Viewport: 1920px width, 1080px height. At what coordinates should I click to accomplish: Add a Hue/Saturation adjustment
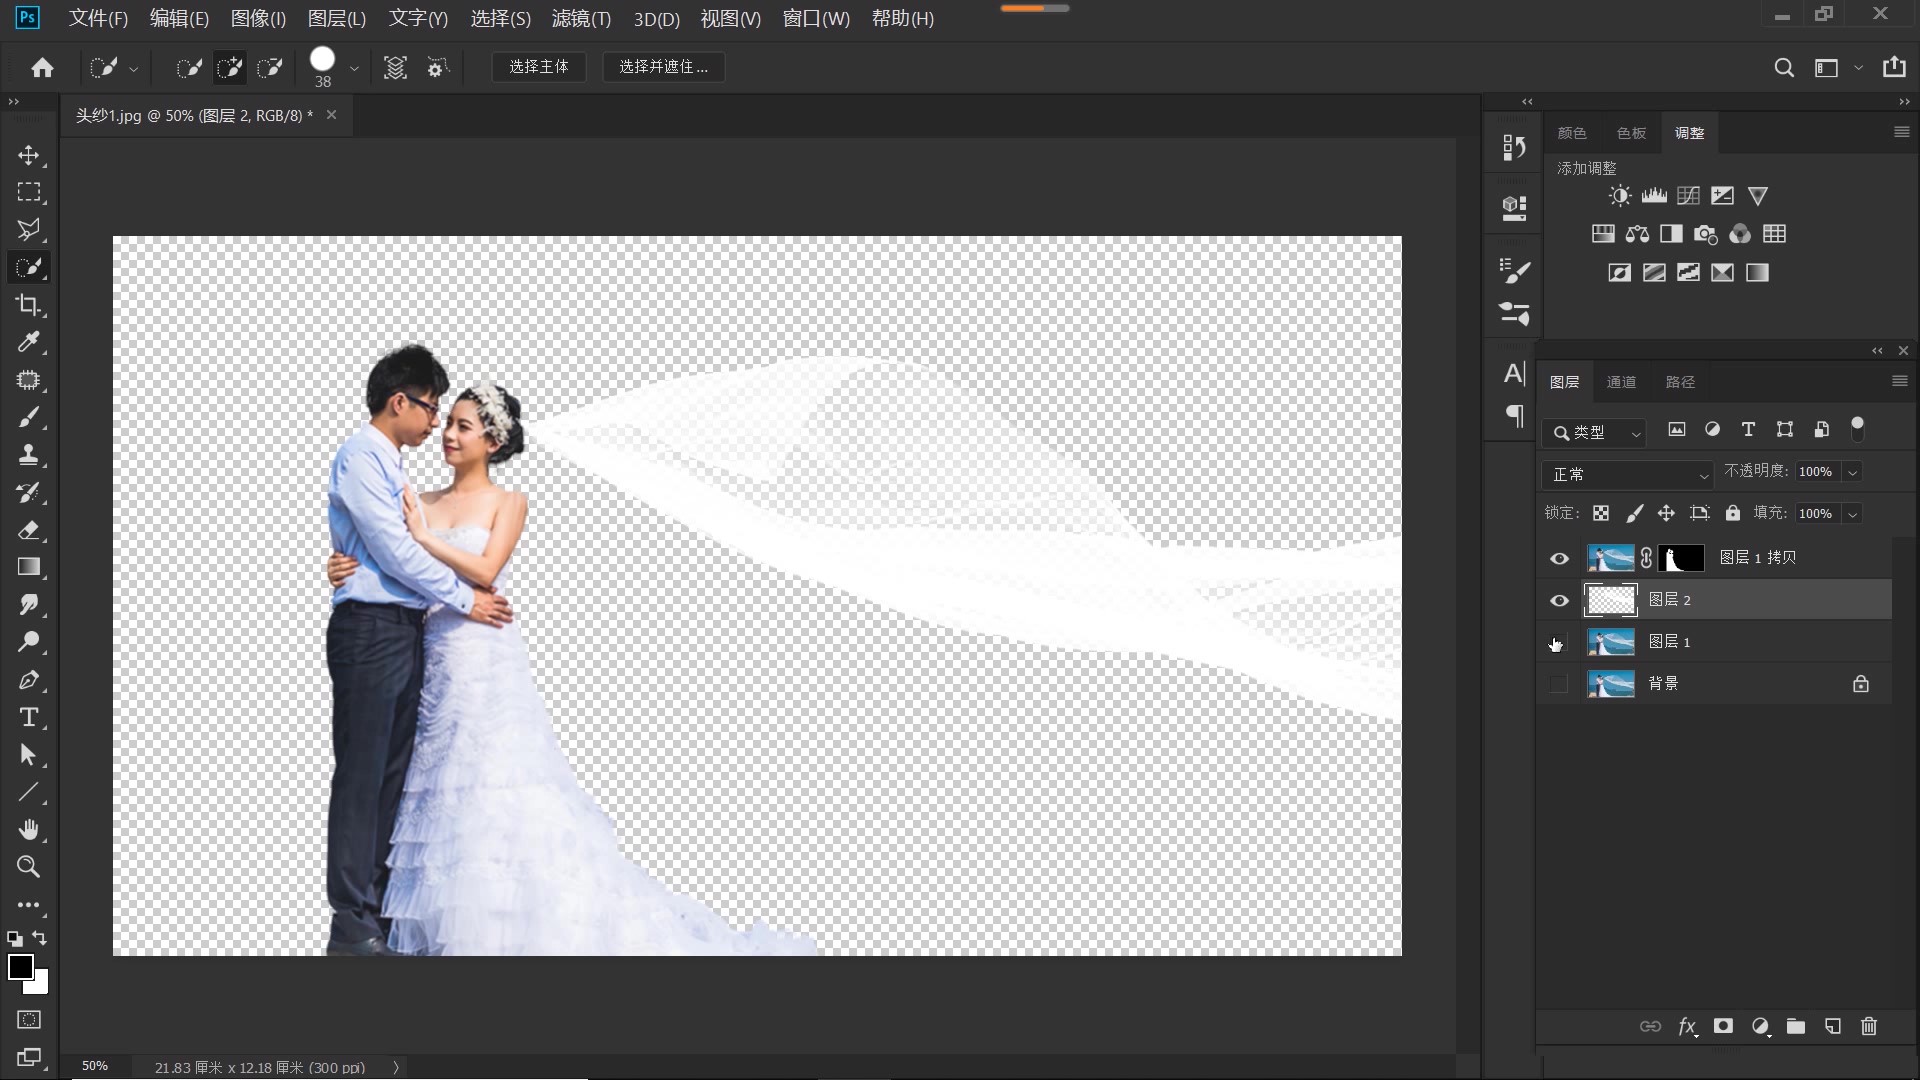pyautogui.click(x=1603, y=234)
